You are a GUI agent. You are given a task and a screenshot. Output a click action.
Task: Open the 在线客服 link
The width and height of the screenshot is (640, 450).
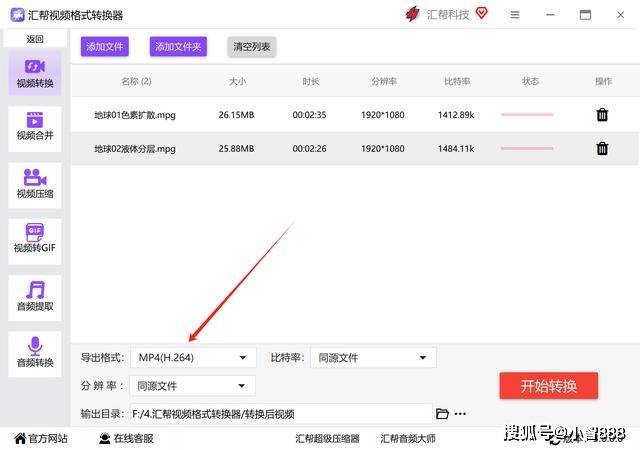[127, 439]
